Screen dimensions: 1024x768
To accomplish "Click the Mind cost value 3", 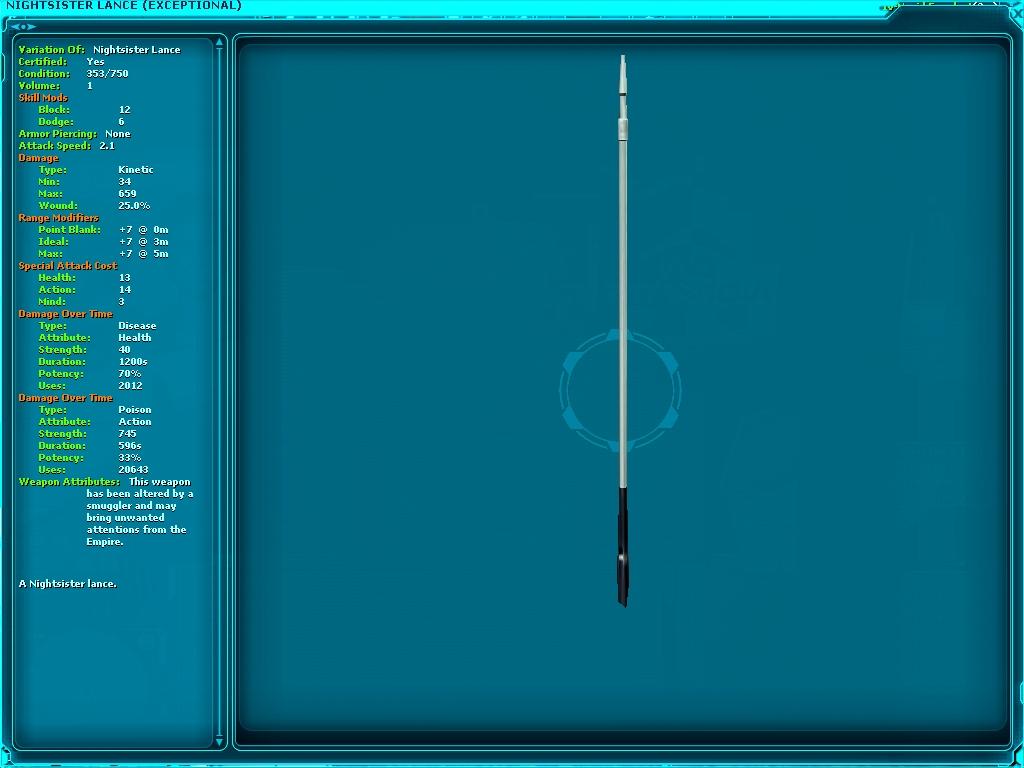I will pos(121,302).
